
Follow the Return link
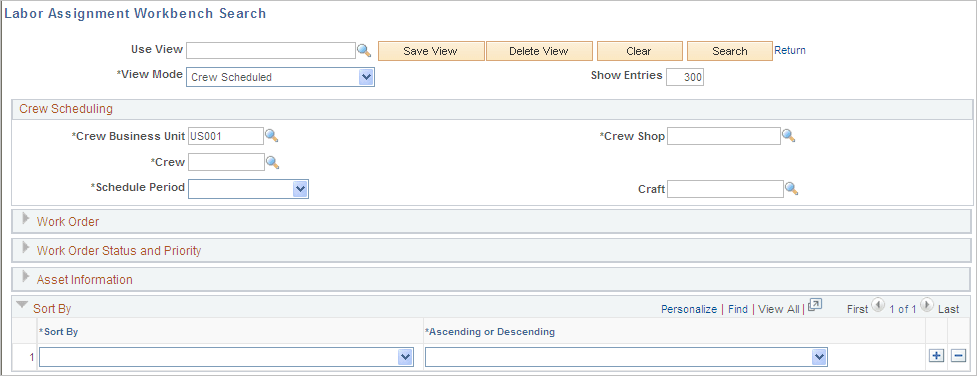789,51
